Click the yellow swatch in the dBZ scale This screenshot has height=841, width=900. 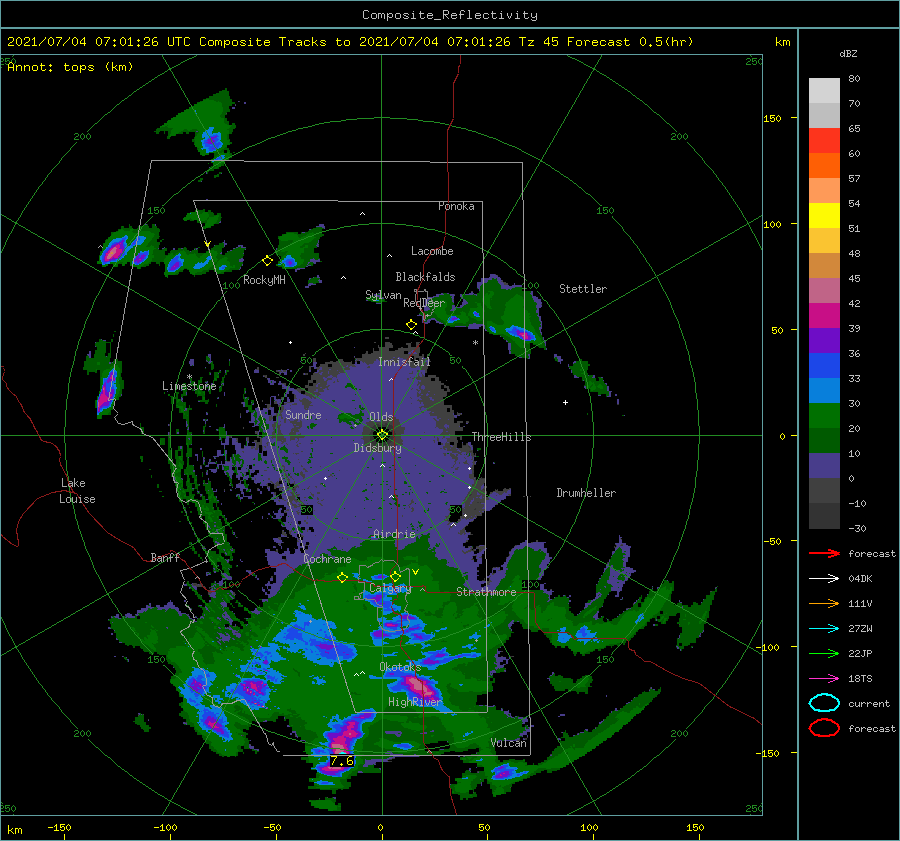pos(824,215)
